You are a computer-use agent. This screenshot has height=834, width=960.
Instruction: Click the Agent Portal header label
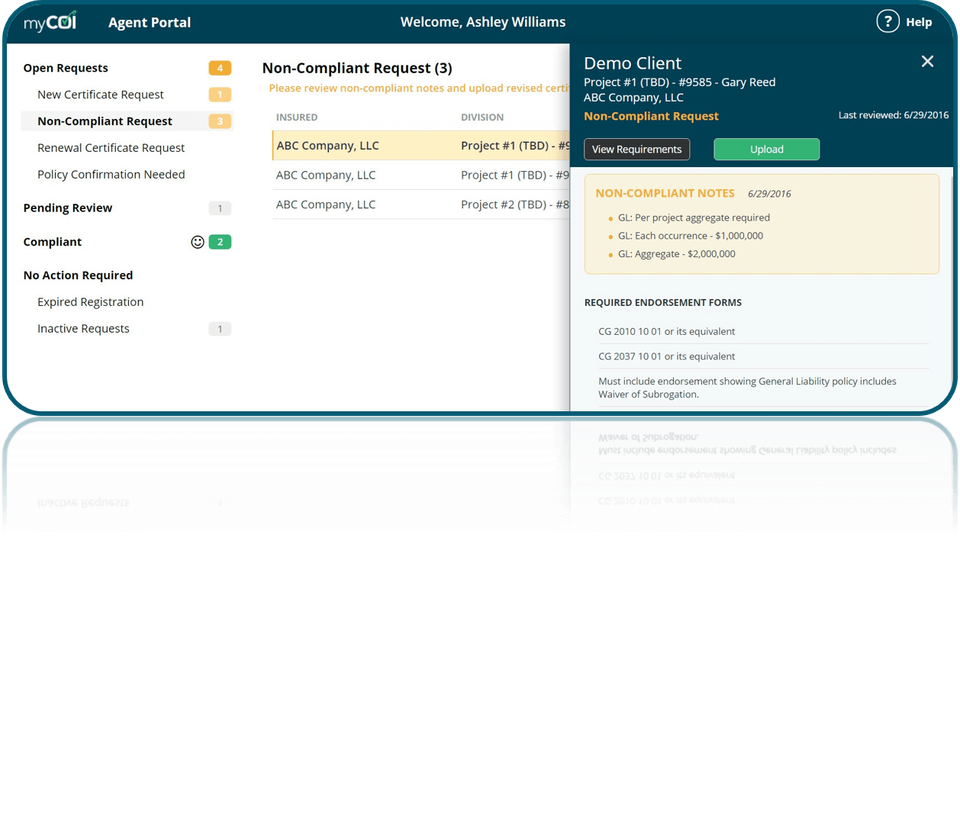149,21
